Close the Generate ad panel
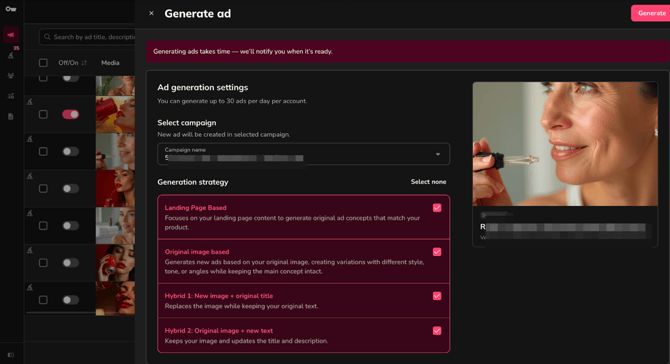This screenshot has height=364, width=670. click(151, 13)
